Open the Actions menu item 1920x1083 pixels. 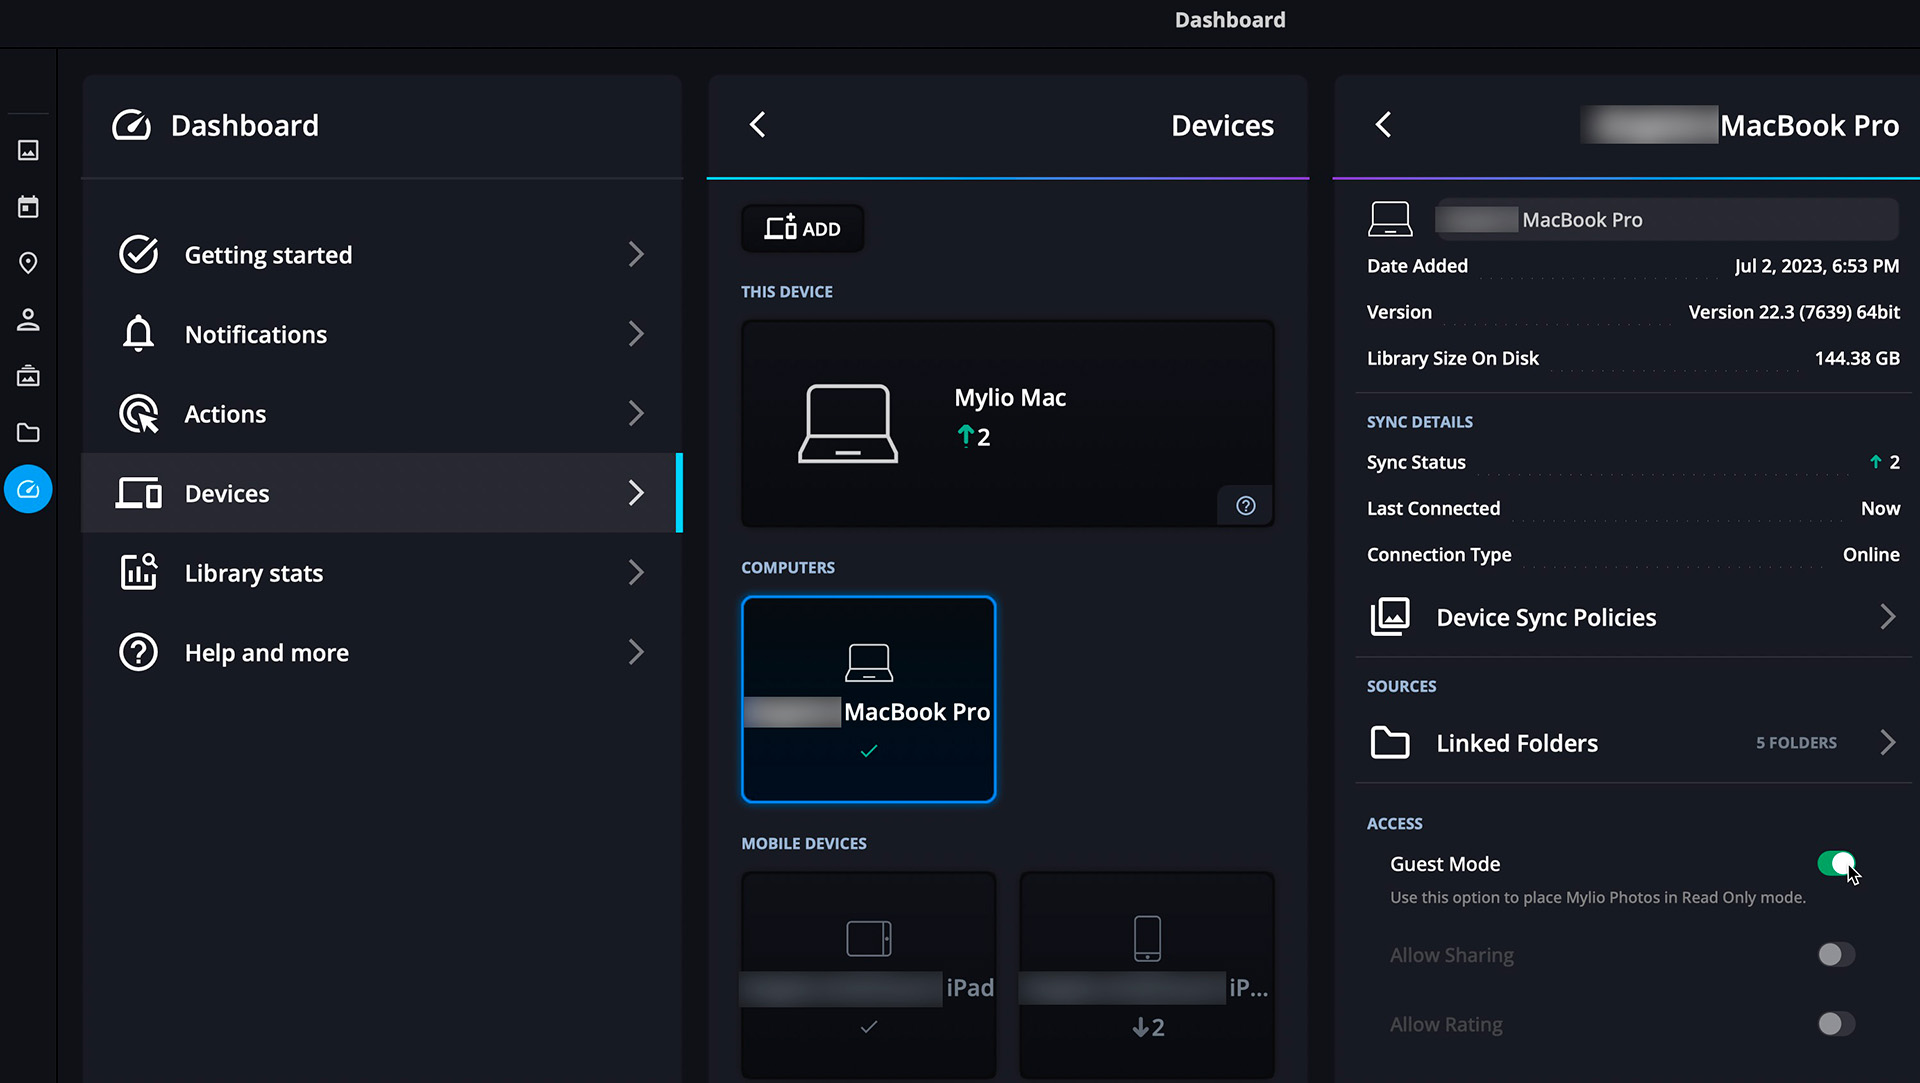pos(382,414)
